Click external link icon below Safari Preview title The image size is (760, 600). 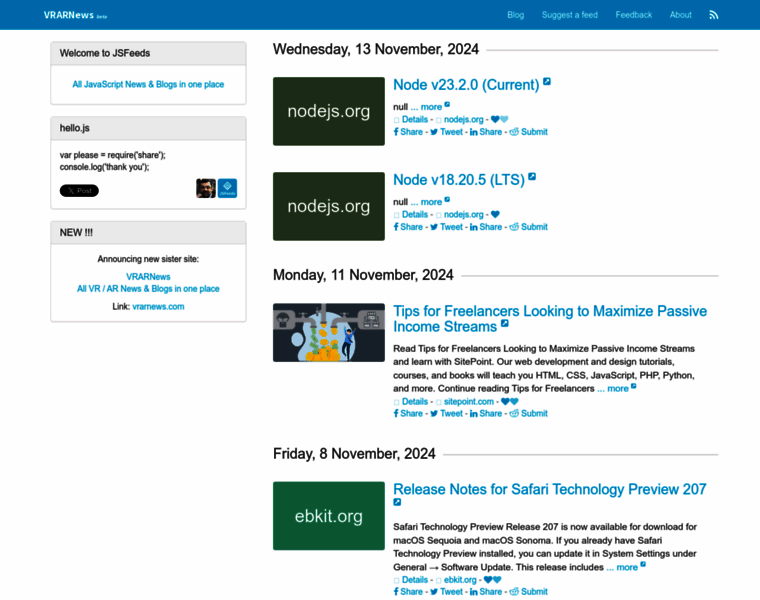pos(397,502)
